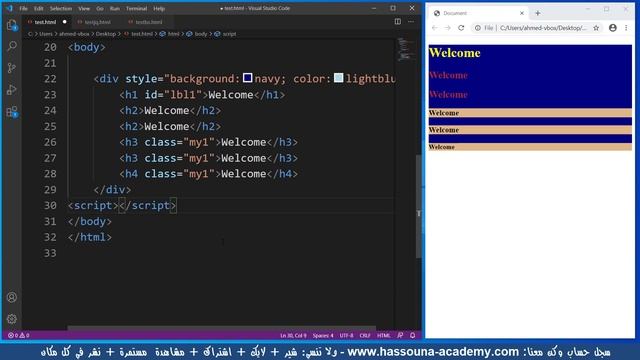Click the site information icon in address bar
Screen dimensions: 640x360
[x=478, y=28]
